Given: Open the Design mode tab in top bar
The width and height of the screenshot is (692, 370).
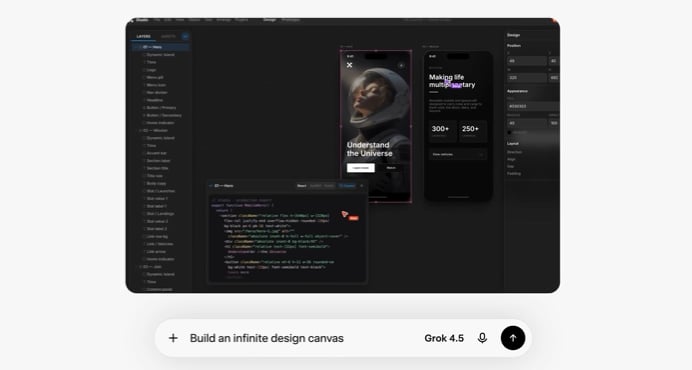Looking at the screenshot, I should click(270, 20).
